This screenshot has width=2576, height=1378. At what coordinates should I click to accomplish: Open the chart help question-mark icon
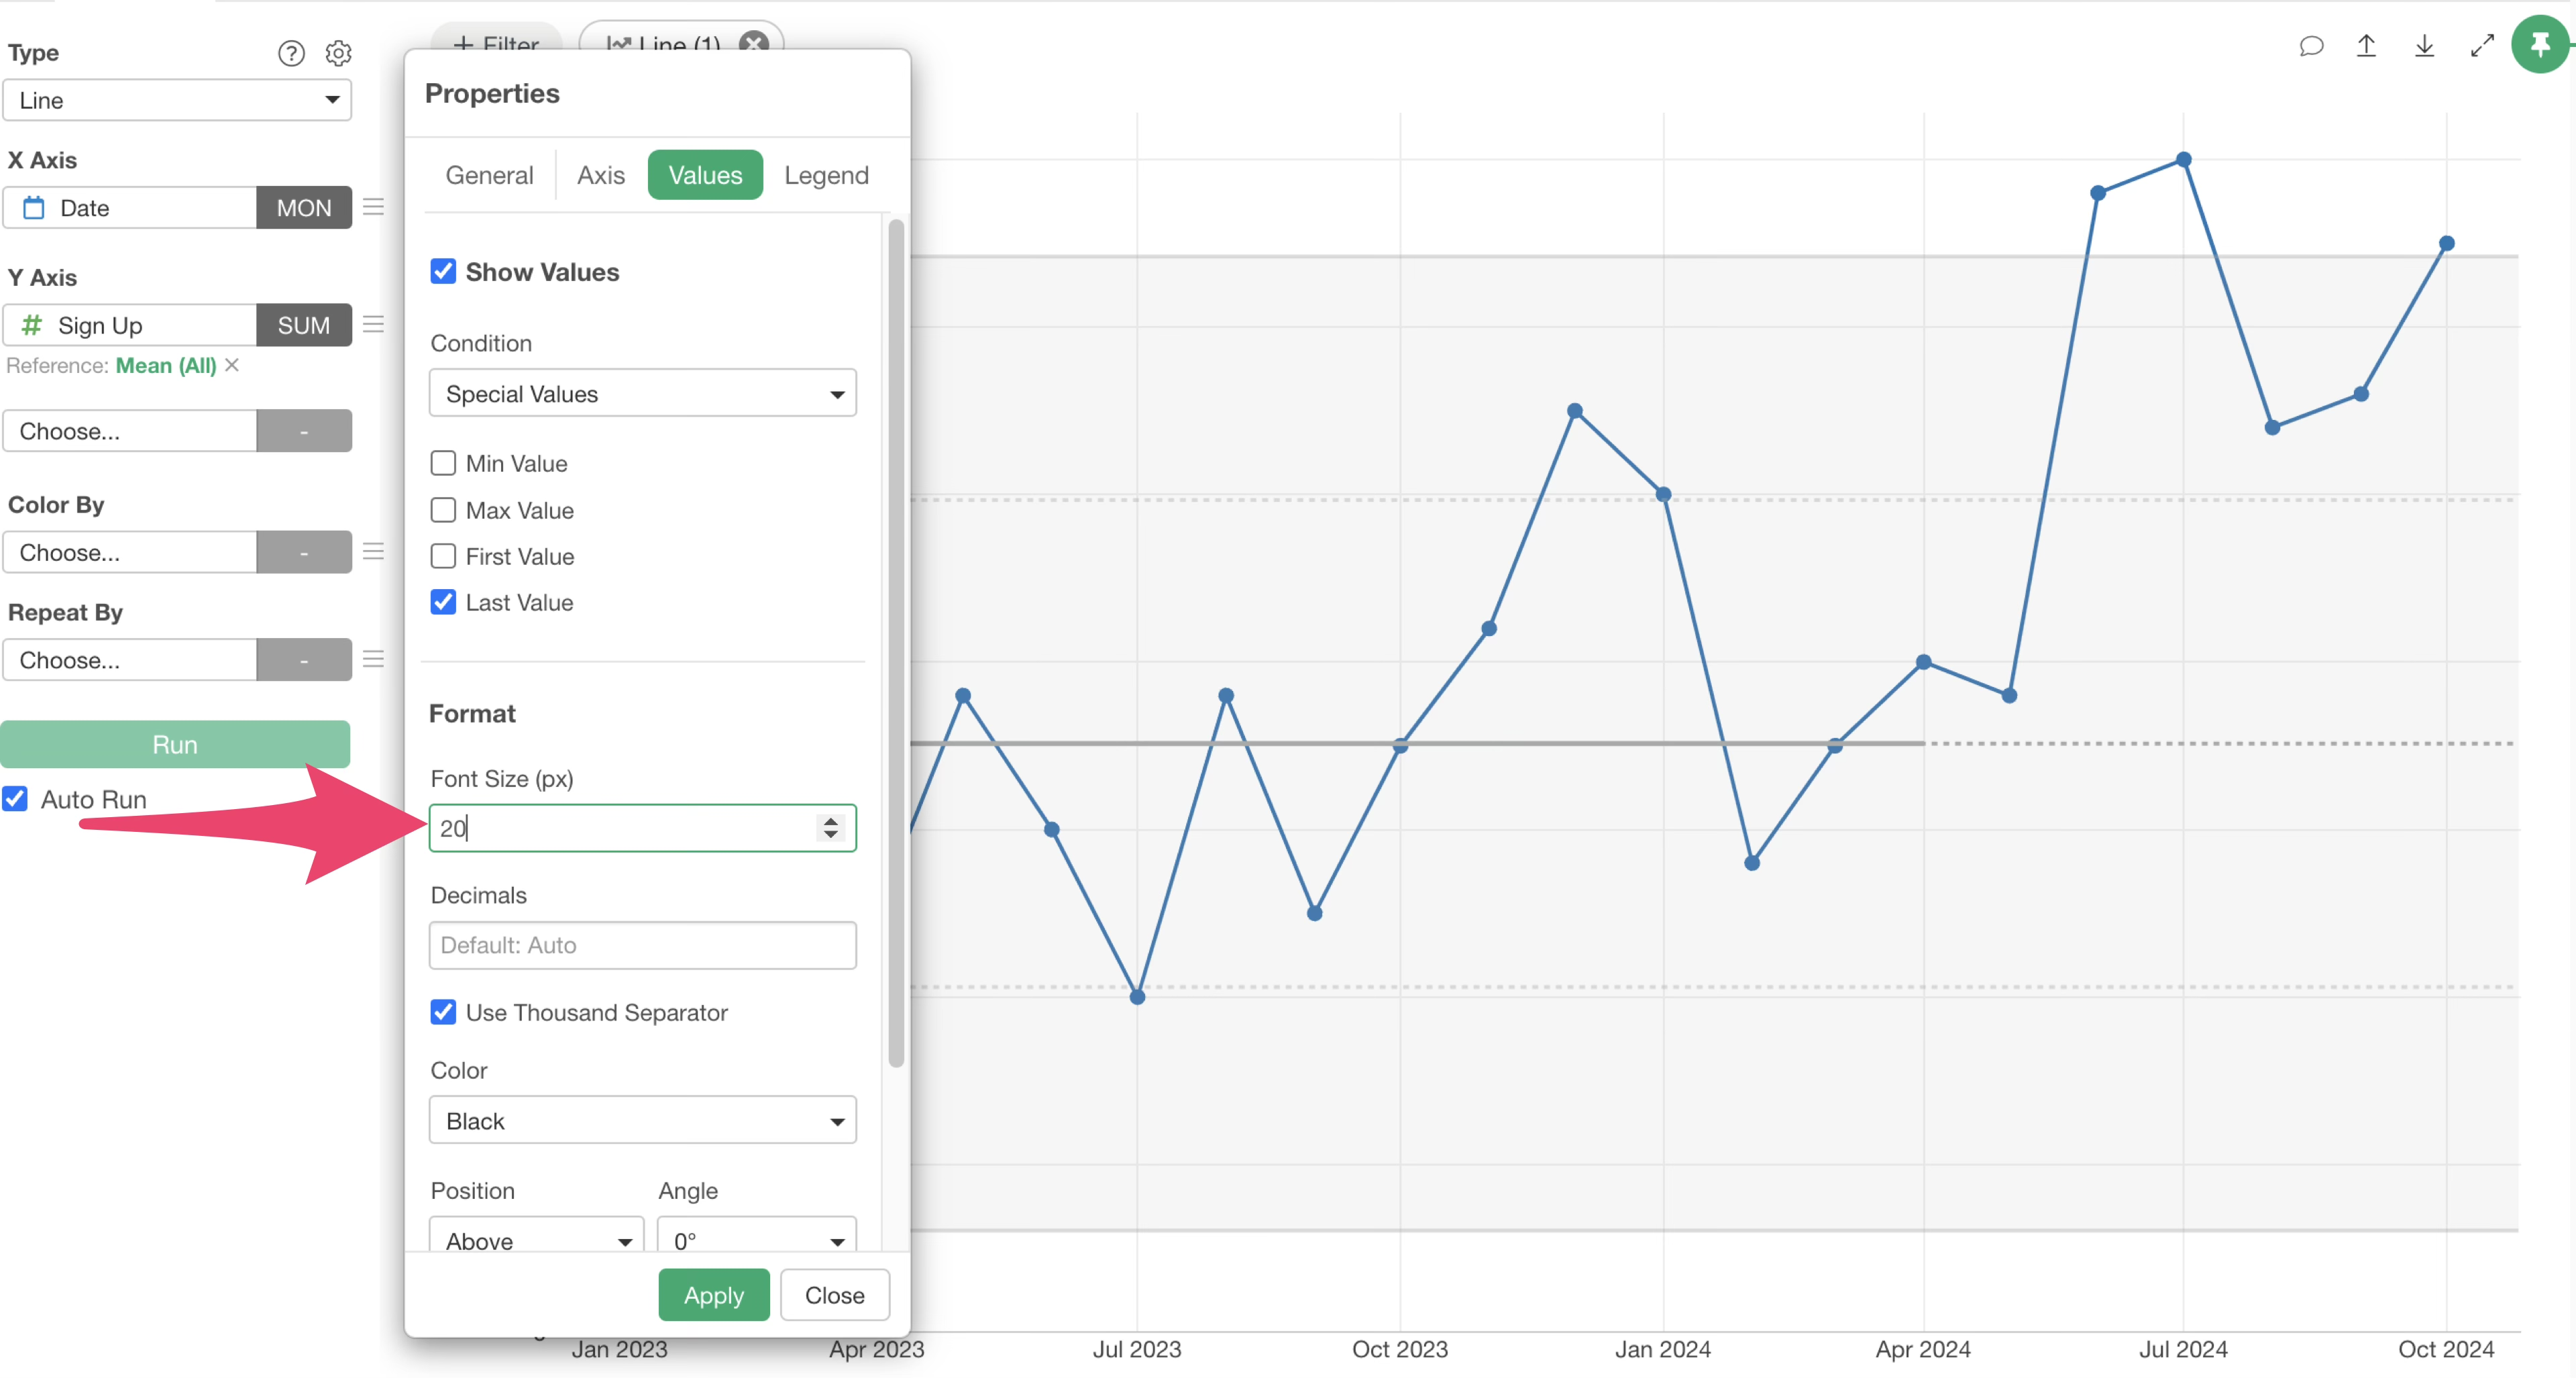click(x=291, y=53)
